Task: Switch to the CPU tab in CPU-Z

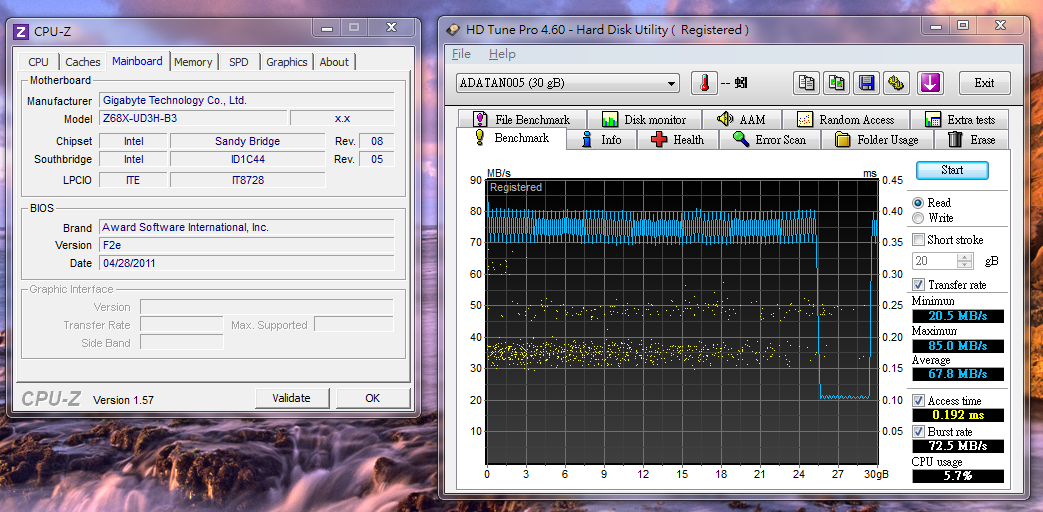Action: coord(39,62)
